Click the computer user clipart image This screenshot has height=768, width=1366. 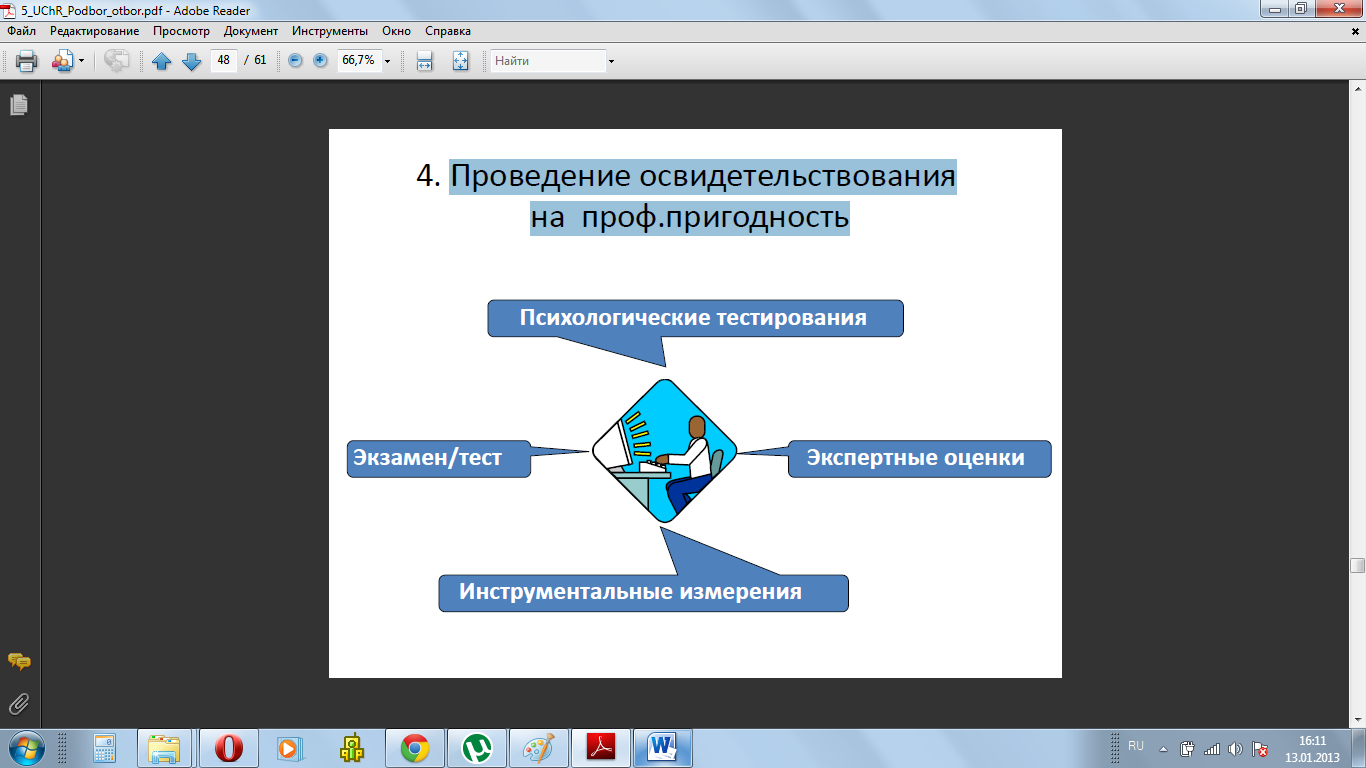point(664,451)
